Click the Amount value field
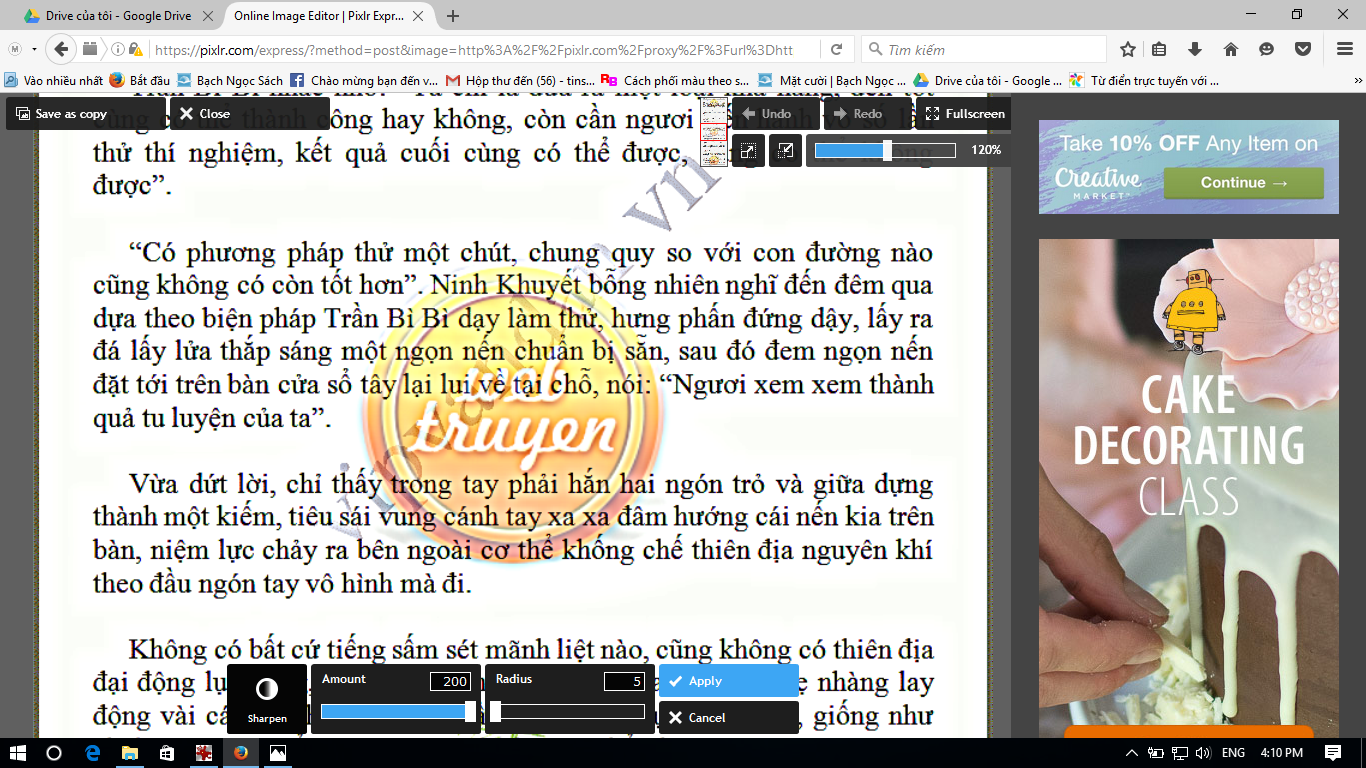 (450, 682)
